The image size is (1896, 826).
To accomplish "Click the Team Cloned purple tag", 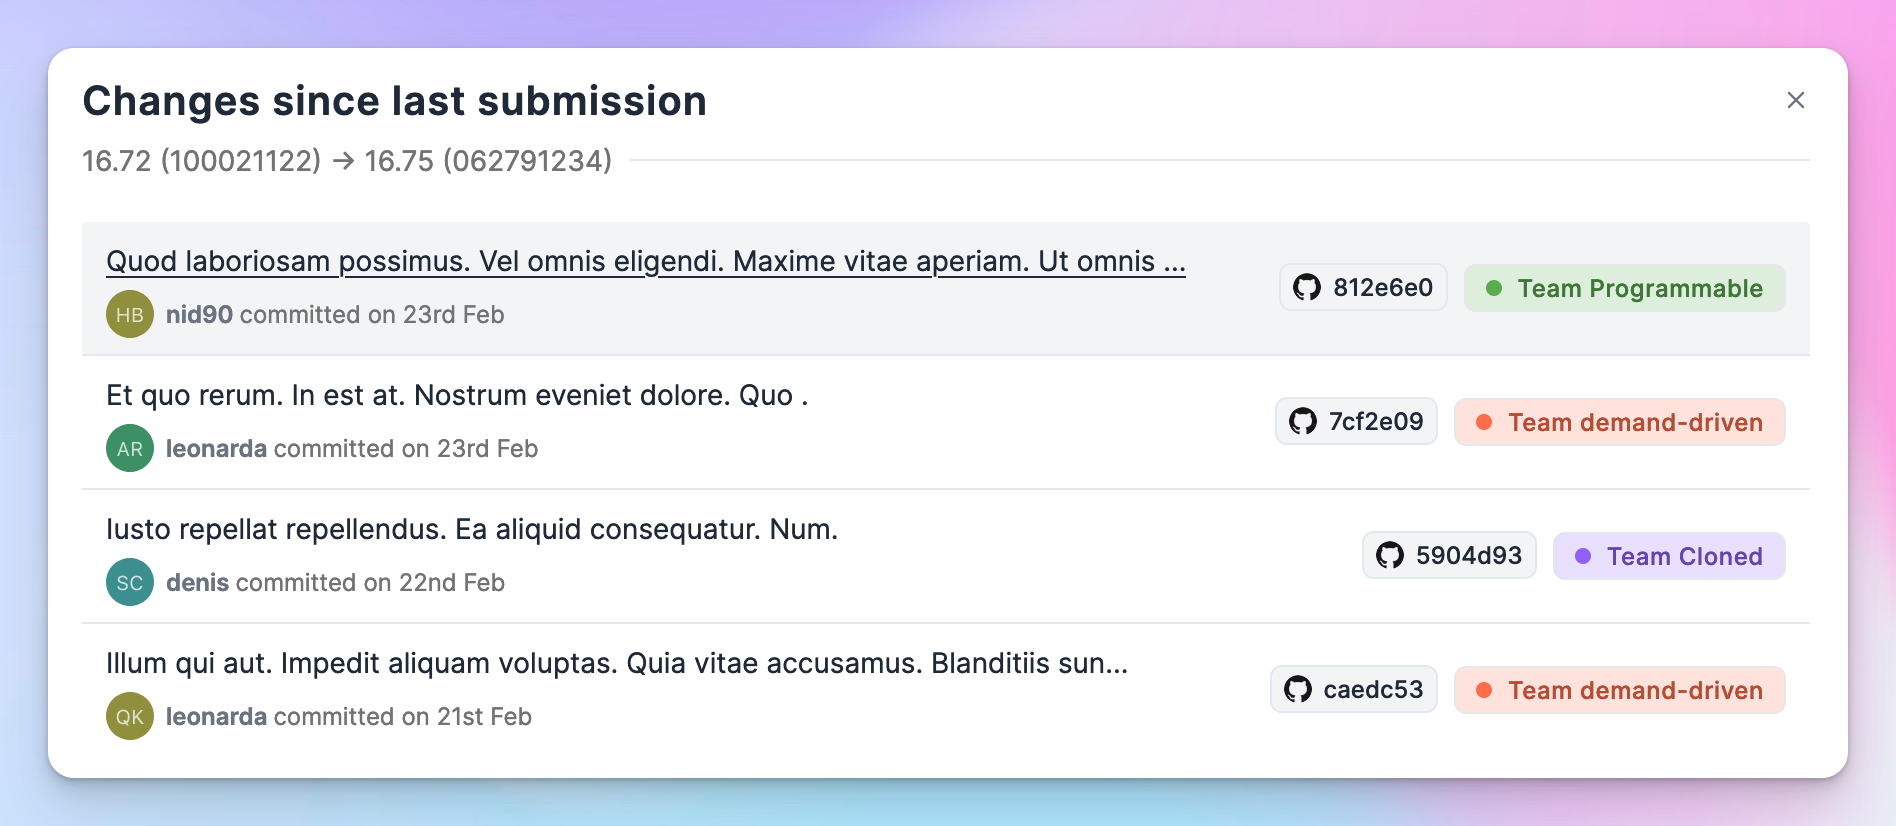I will [x=1669, y=556].
